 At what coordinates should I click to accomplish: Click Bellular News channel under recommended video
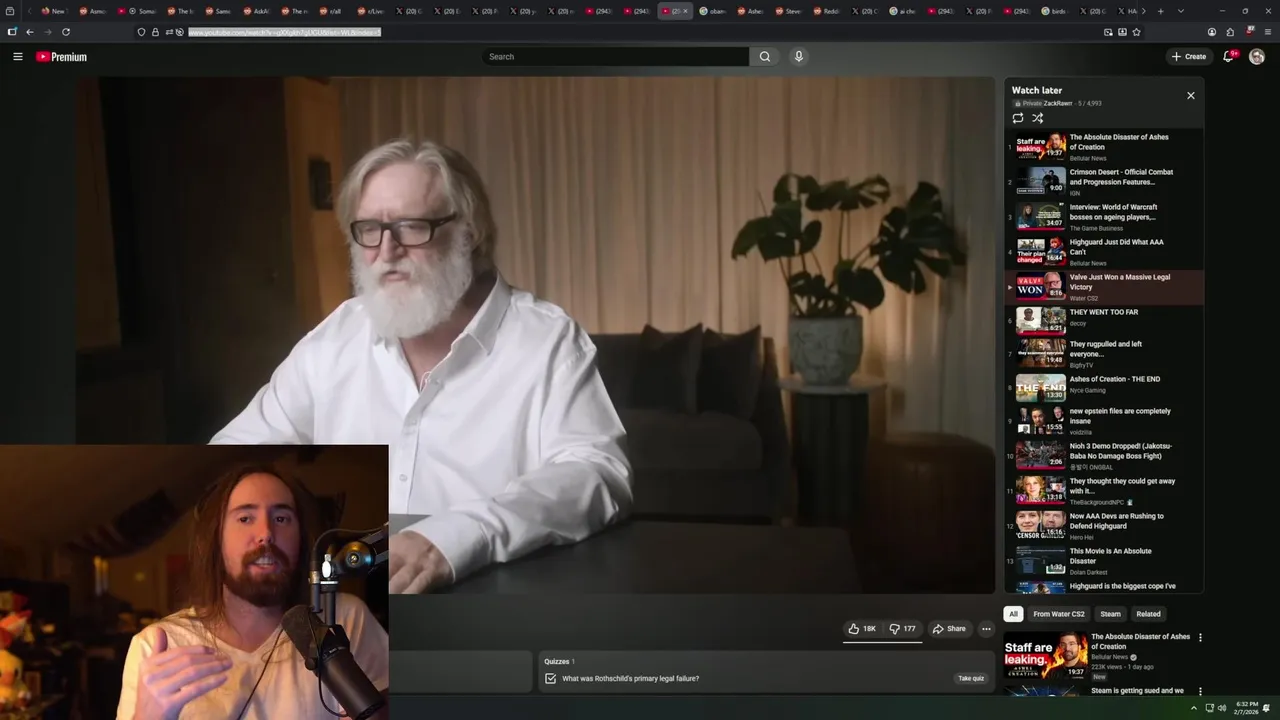click(x=1109, y=657)
